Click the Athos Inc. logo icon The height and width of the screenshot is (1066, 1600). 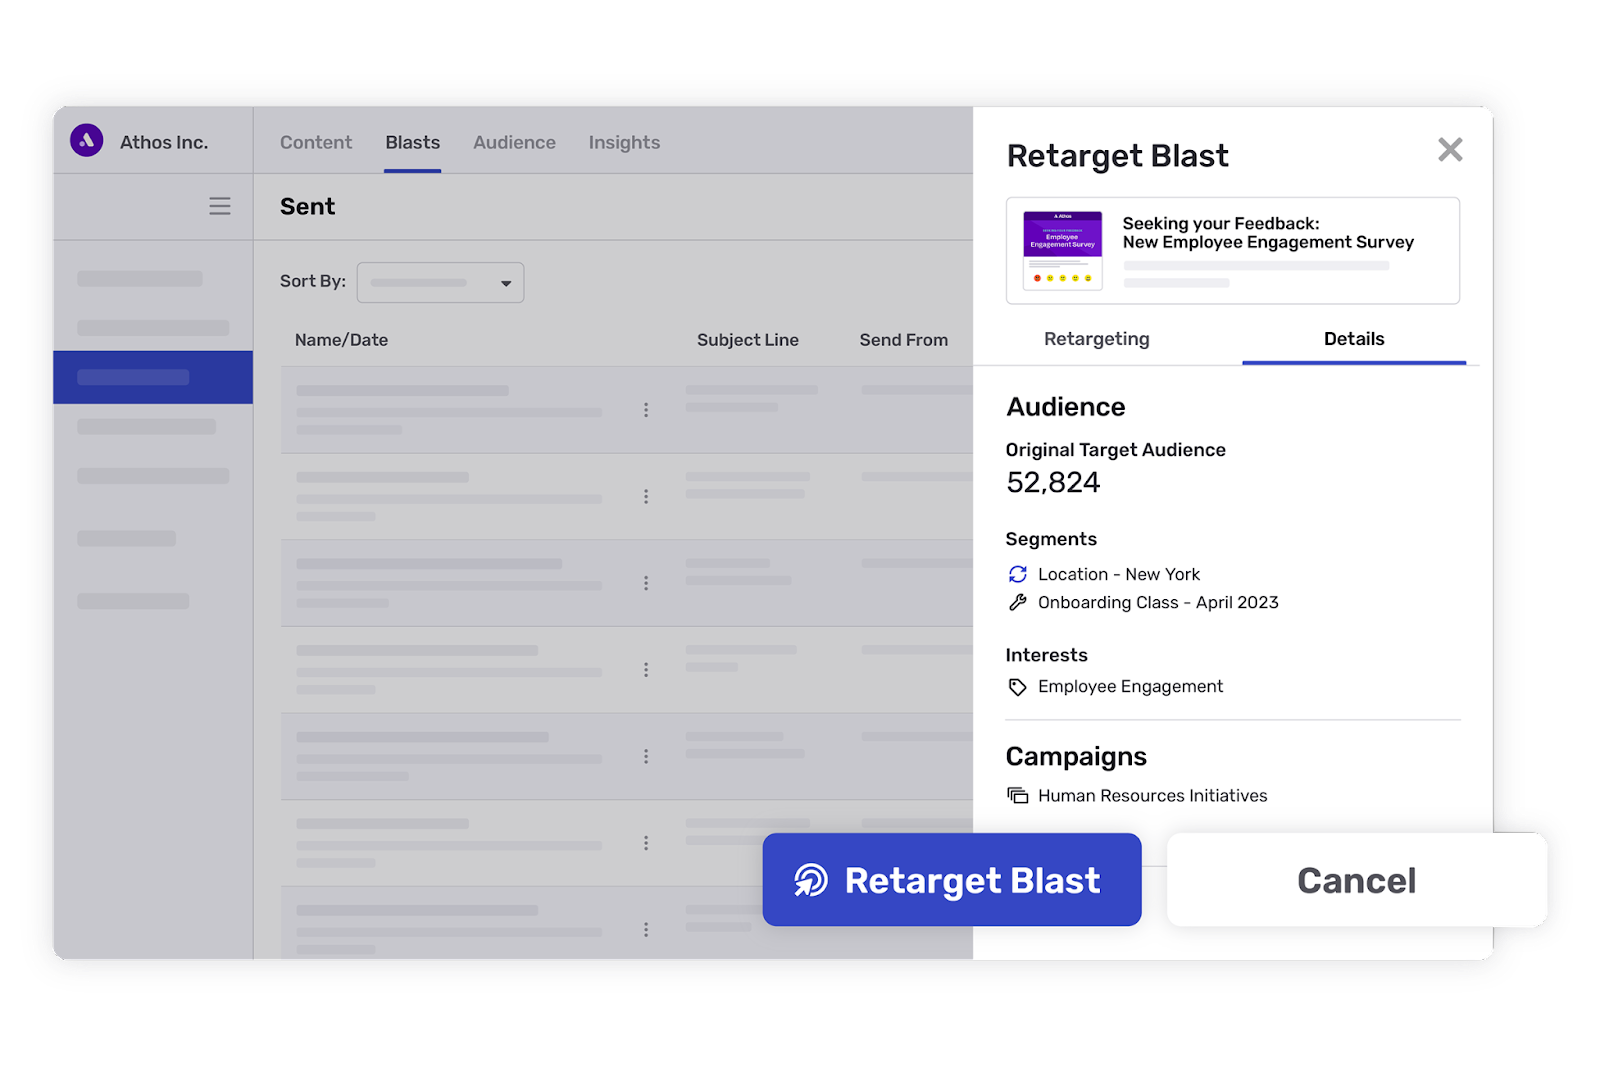[x=88, y=141]
